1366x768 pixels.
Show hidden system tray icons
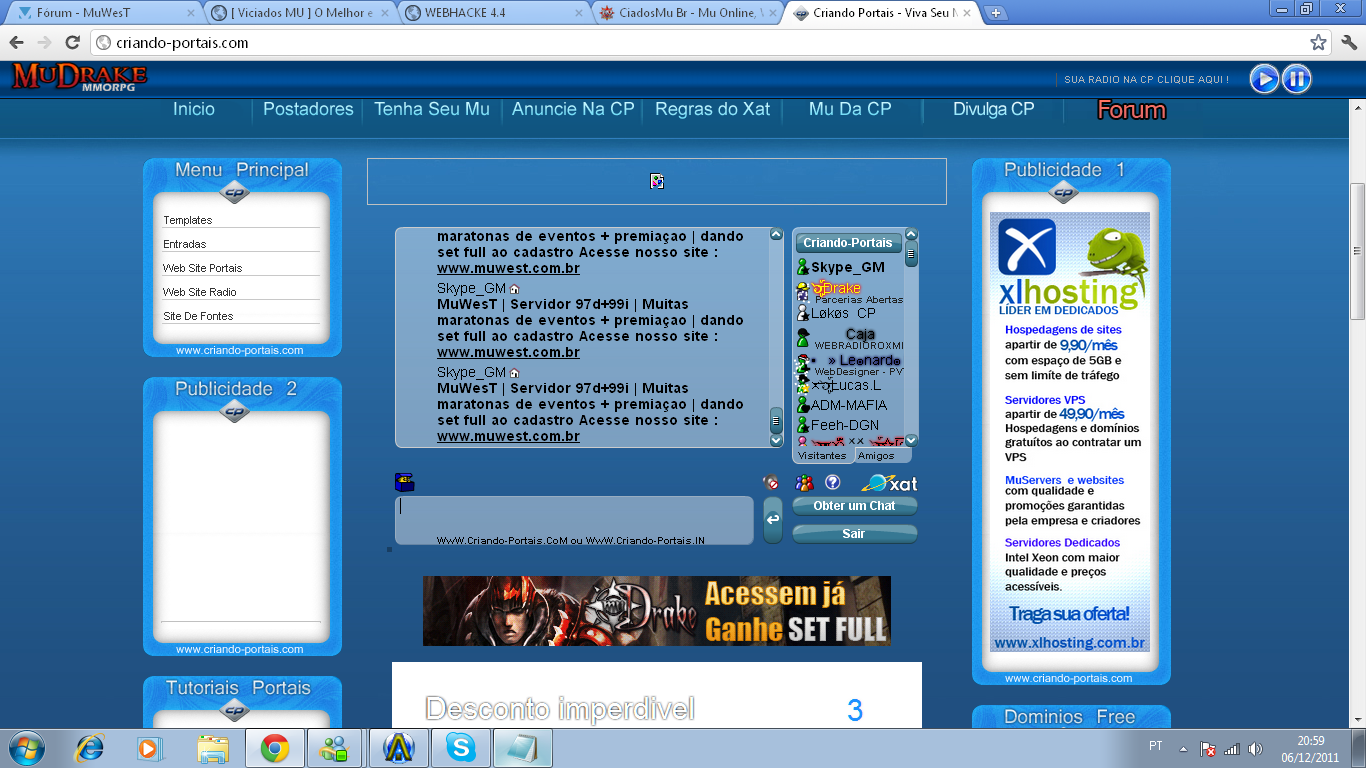1184,748
